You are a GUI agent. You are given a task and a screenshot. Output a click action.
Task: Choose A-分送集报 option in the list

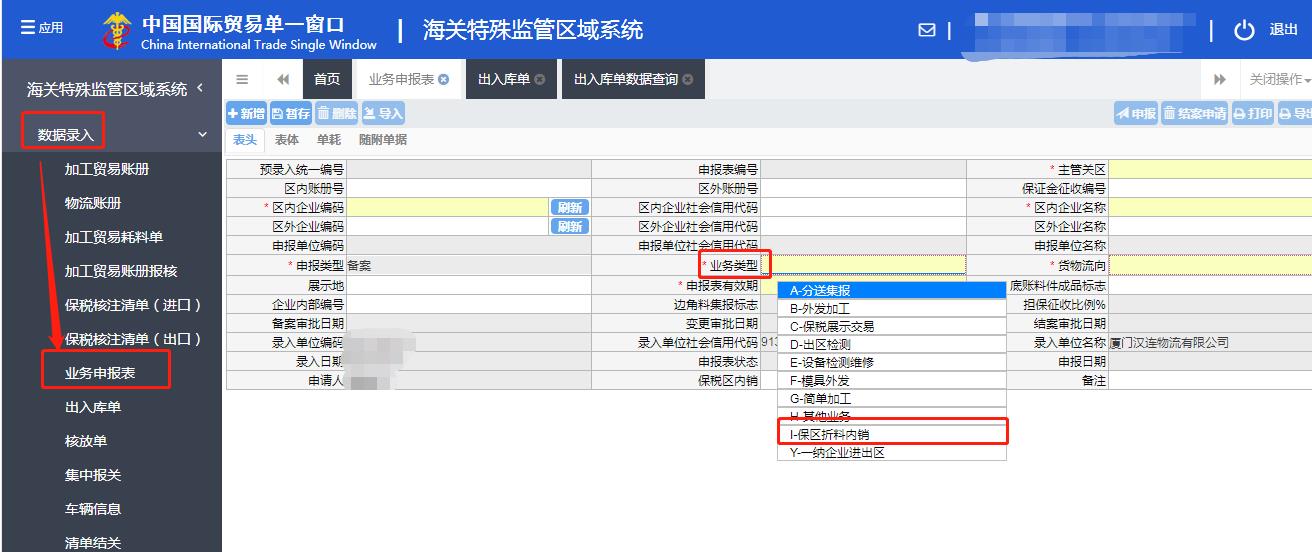[891, 291]
